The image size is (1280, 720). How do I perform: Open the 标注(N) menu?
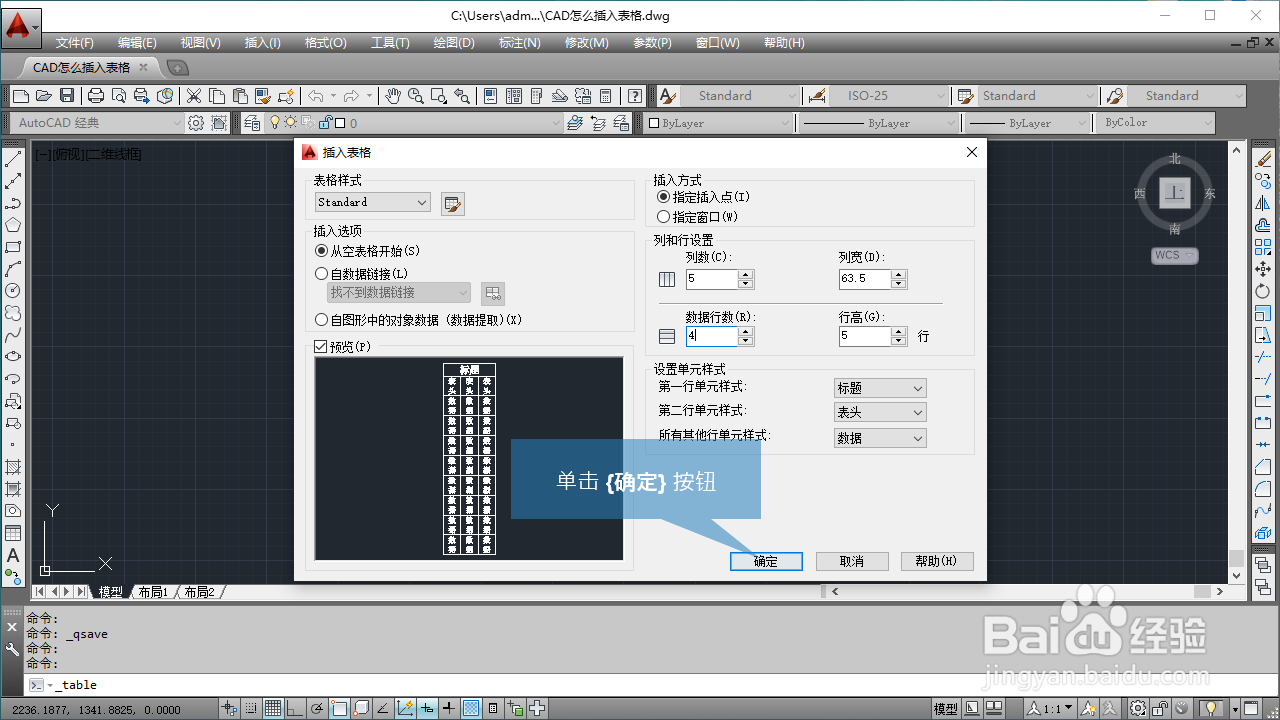(x=519, y=43)
